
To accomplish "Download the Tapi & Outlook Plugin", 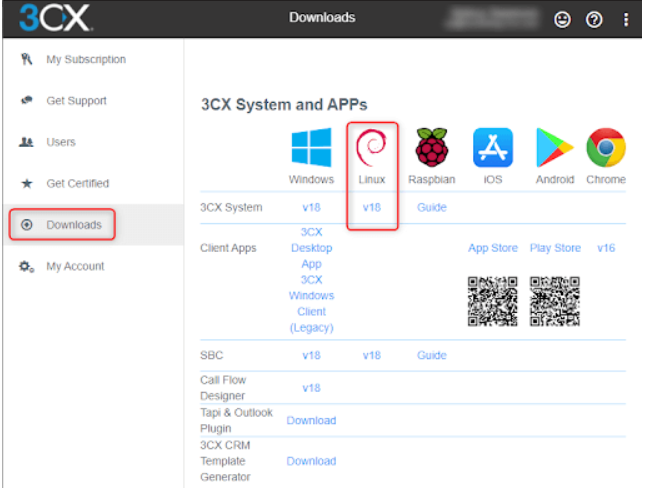I will pos(311,420).
